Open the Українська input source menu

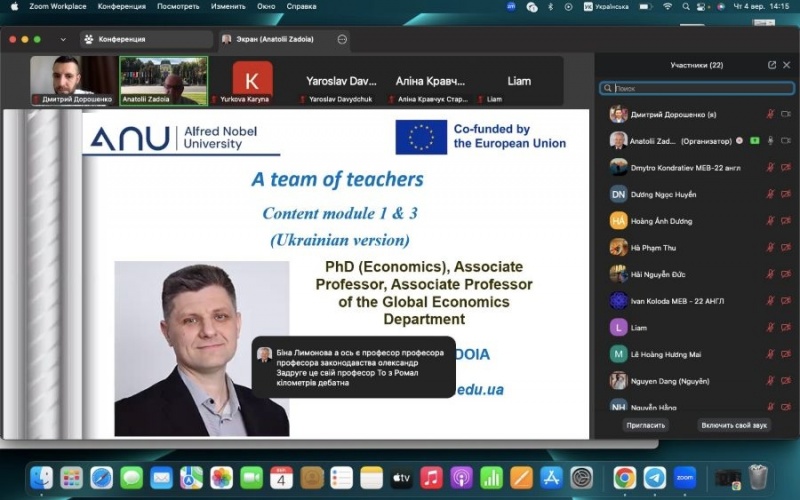click(x=606, y=7)
